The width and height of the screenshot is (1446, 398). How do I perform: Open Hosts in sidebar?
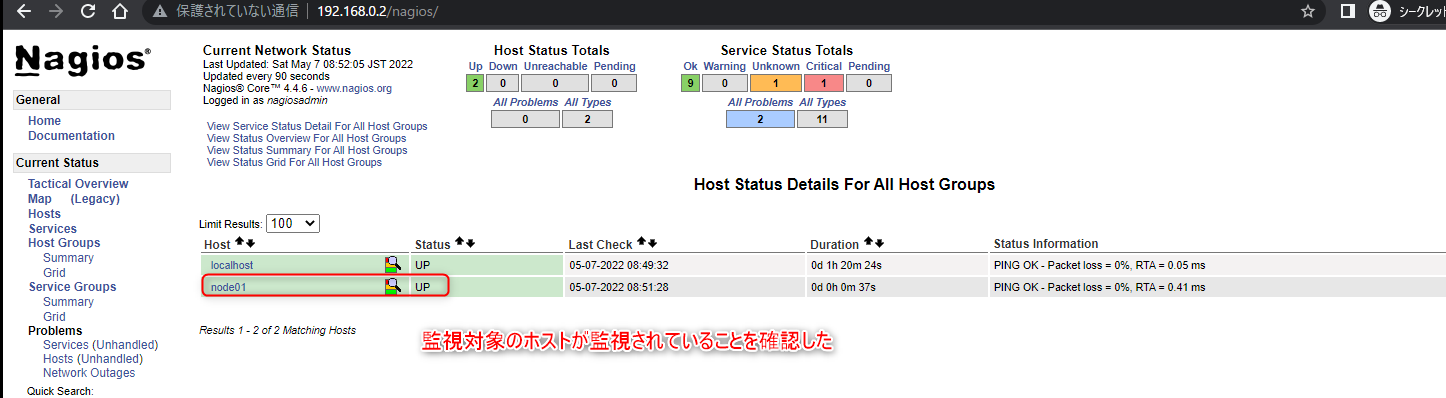44,214
